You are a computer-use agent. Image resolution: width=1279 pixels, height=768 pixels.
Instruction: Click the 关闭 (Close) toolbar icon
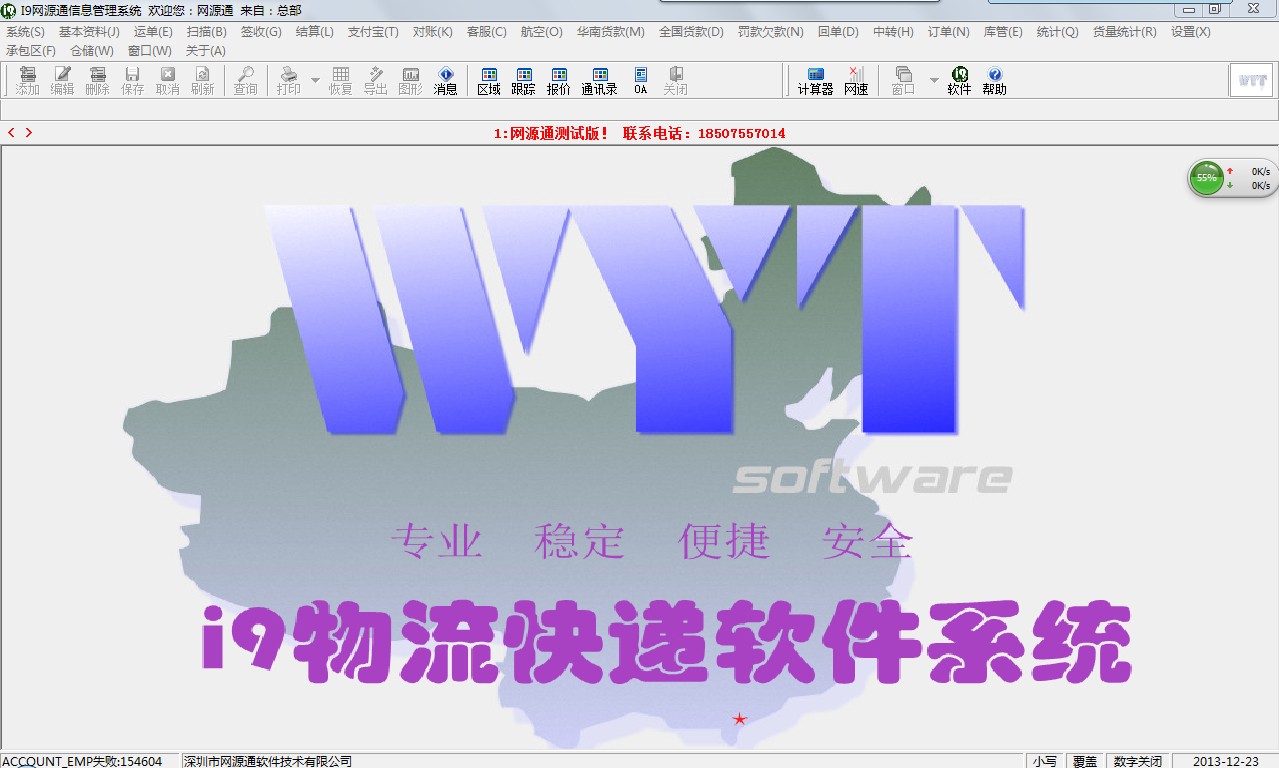coord(675,81)
